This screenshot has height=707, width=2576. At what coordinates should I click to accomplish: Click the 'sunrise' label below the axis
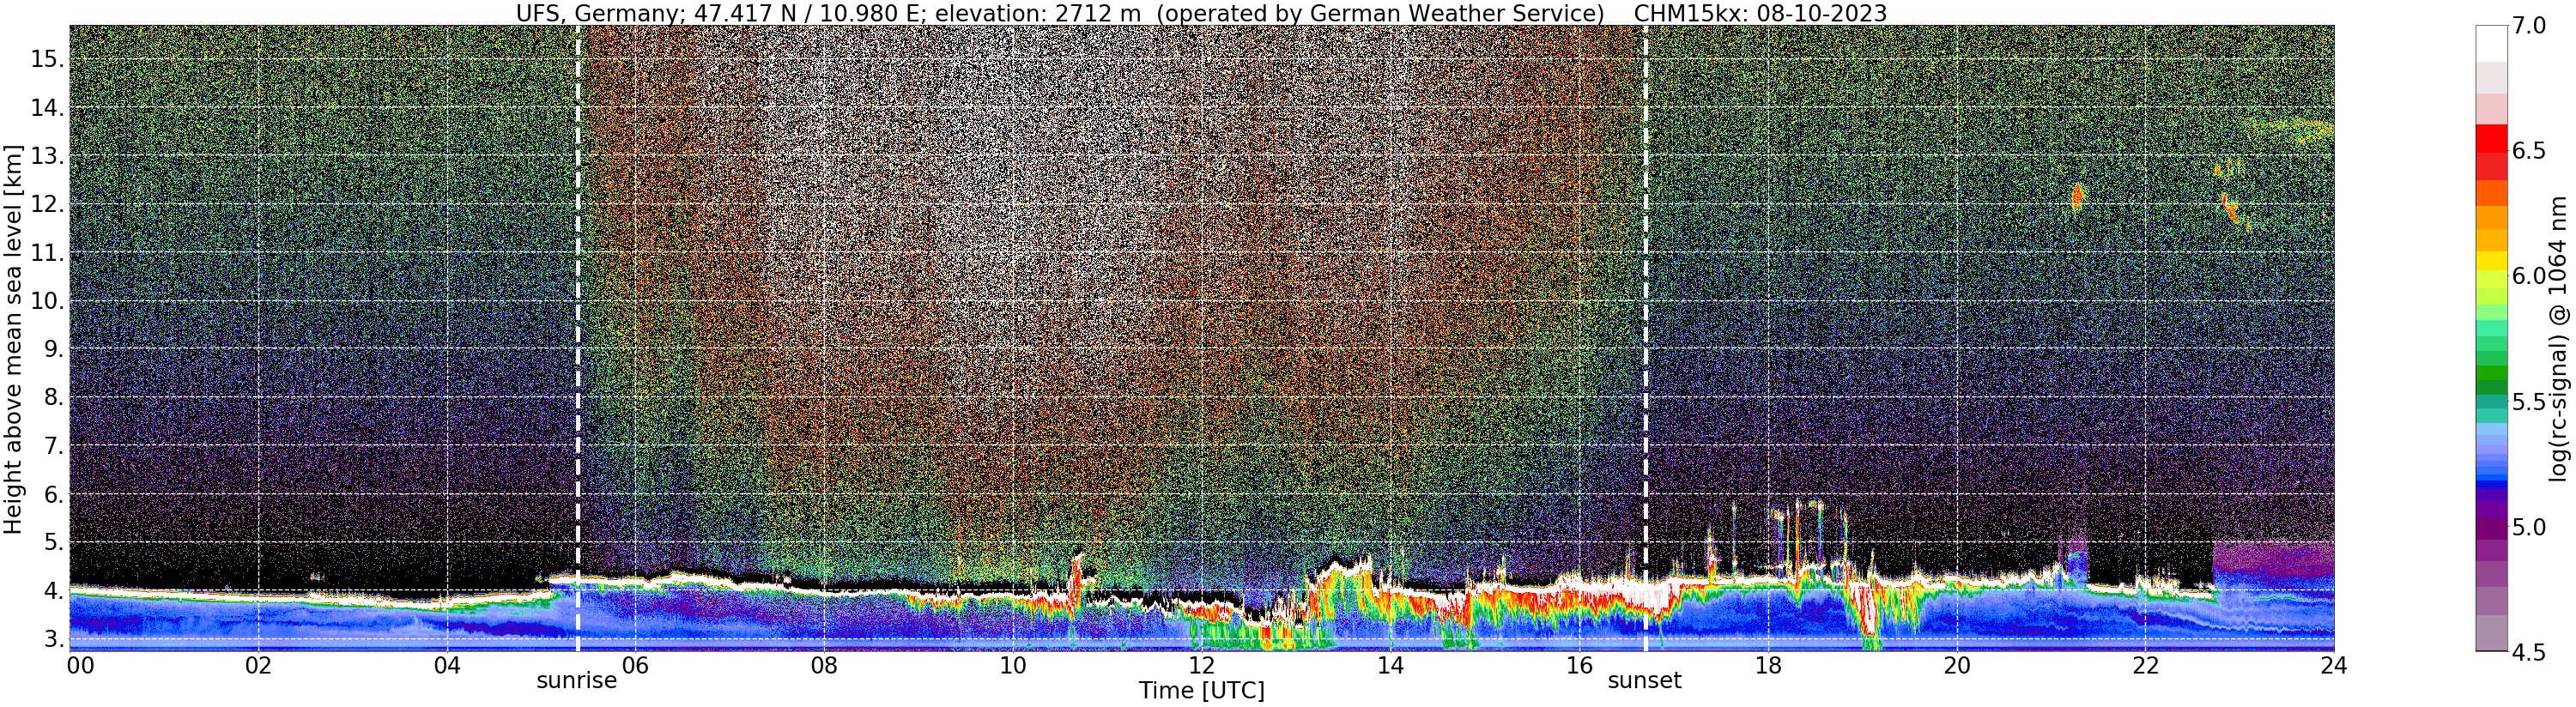pyautogui.click(x=577, y=681)
